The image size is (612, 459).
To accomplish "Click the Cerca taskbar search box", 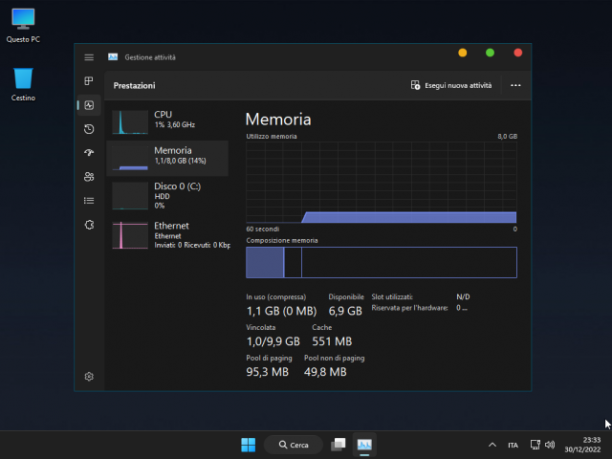I will [x=294, y=445].
